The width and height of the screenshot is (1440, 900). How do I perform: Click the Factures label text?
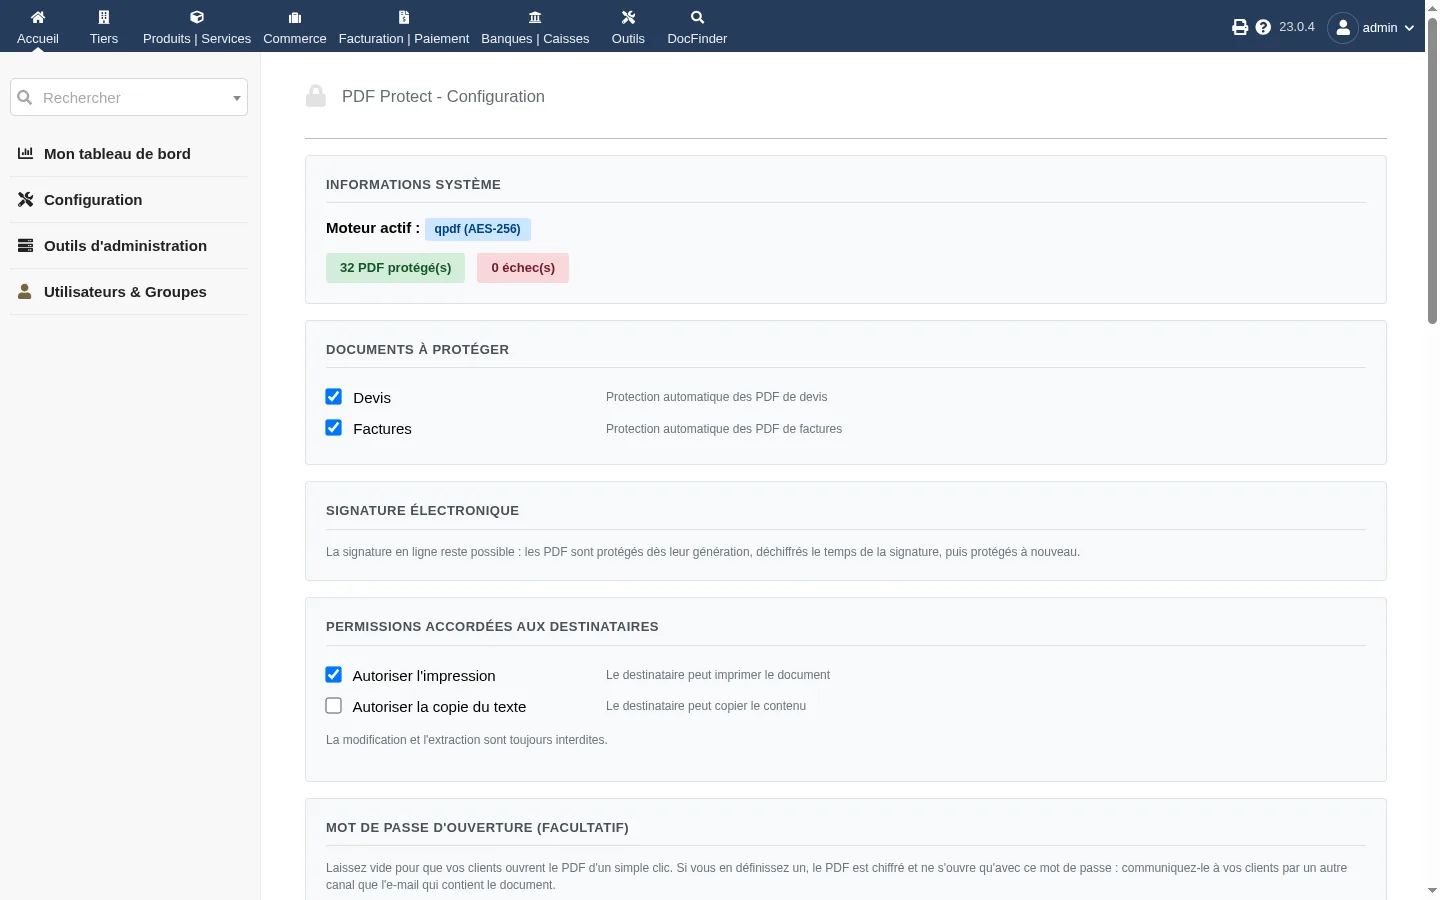click(382, 429)
